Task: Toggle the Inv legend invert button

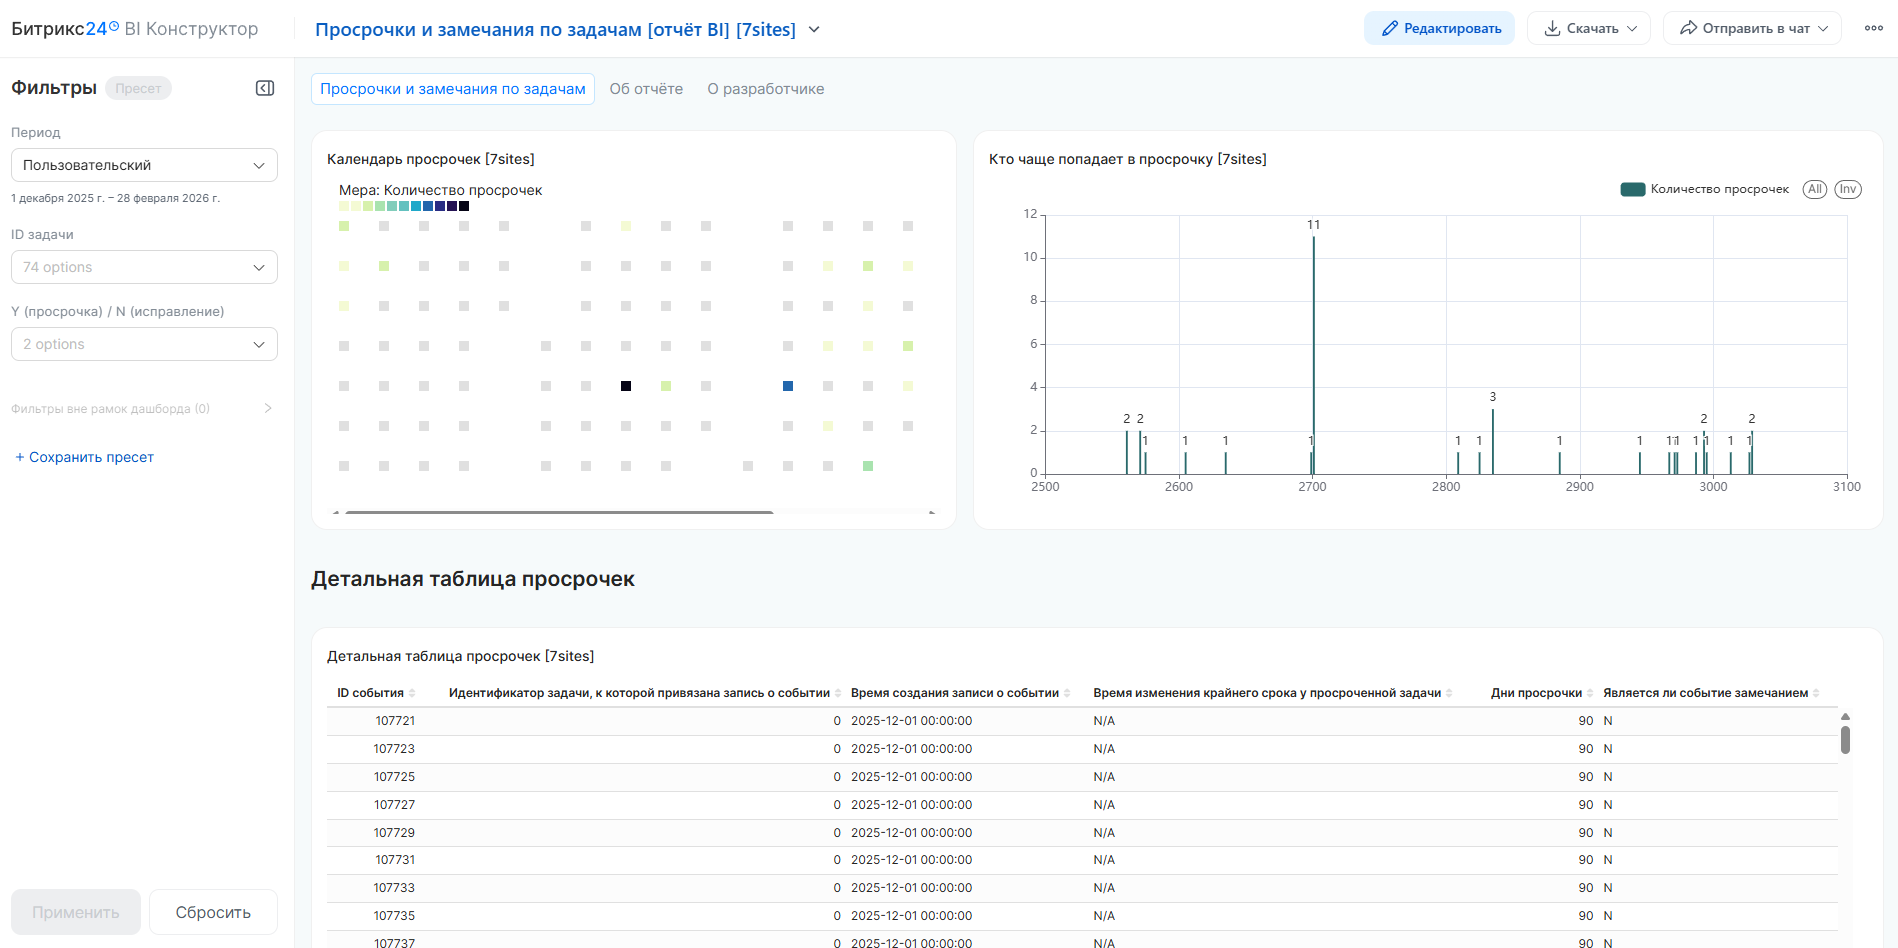Action: click(1847, 189)
